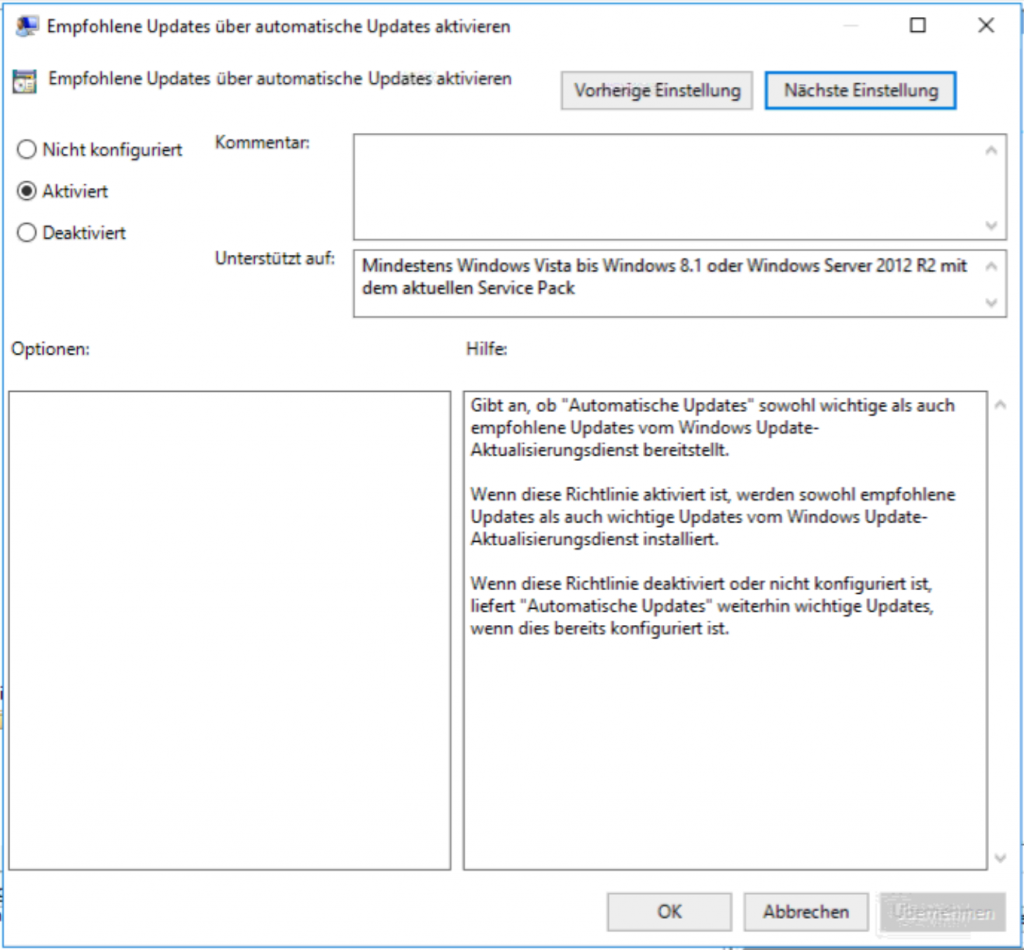The image size is (1024, 950).
Task: Click the 'Unterstützt auf' scroll-up arrow
Action: pyautogui.click(x=991, y=266)
